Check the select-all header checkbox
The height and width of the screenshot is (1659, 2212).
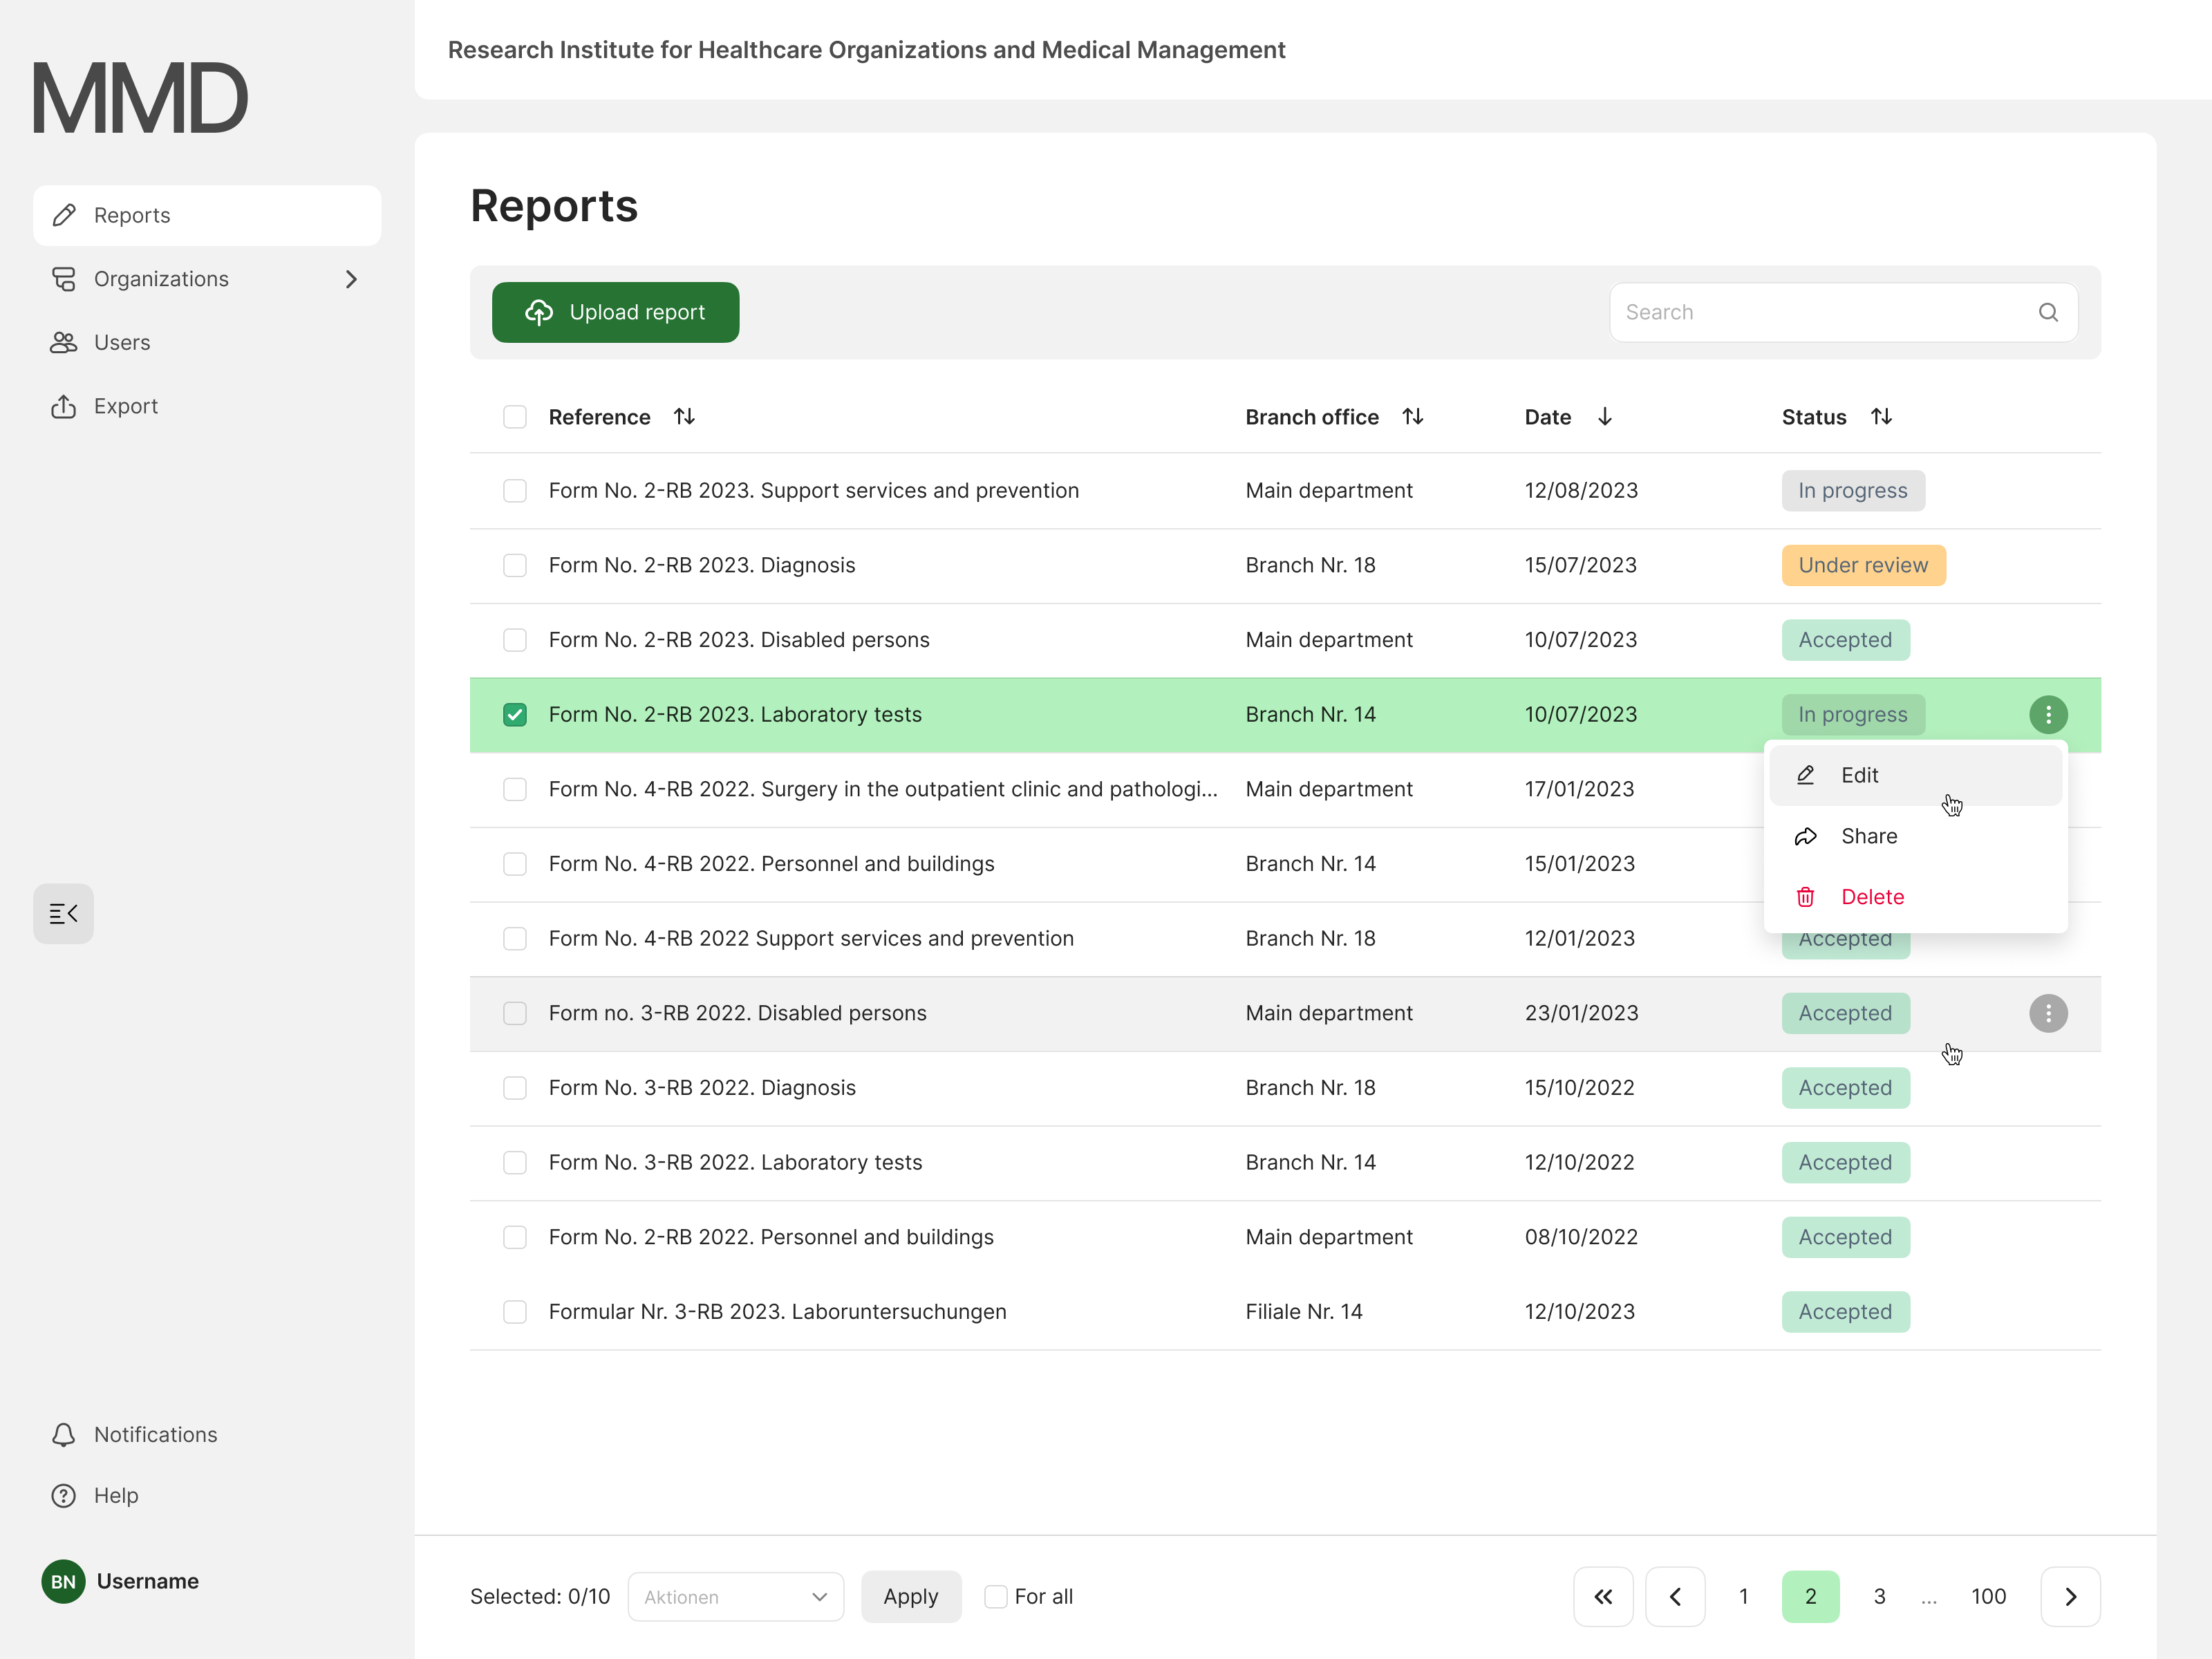[x=514, y=416]
